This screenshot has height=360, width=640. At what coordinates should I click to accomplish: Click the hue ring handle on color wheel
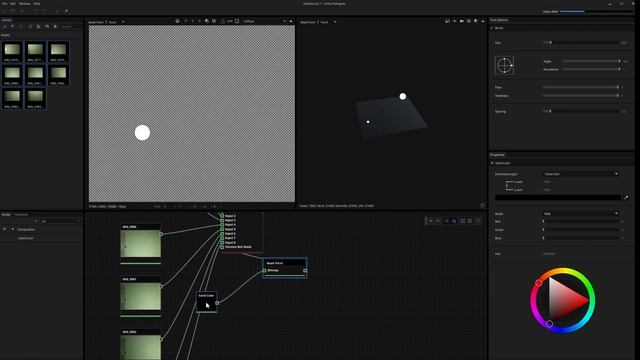click(x=539, y=283)
